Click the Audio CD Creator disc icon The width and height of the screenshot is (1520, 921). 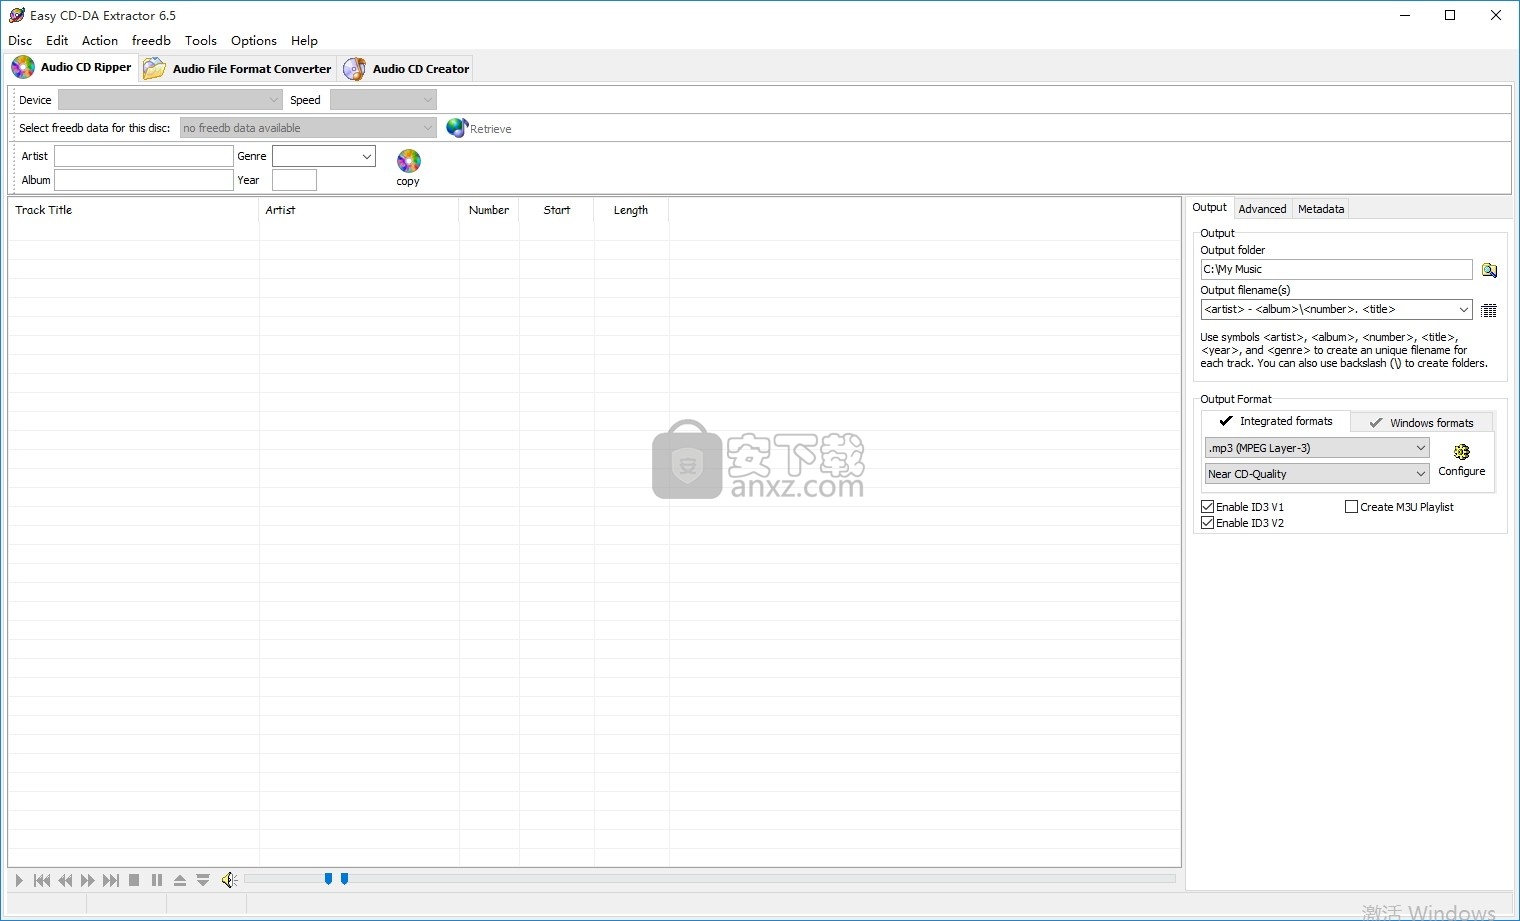(x=354, y=68)
